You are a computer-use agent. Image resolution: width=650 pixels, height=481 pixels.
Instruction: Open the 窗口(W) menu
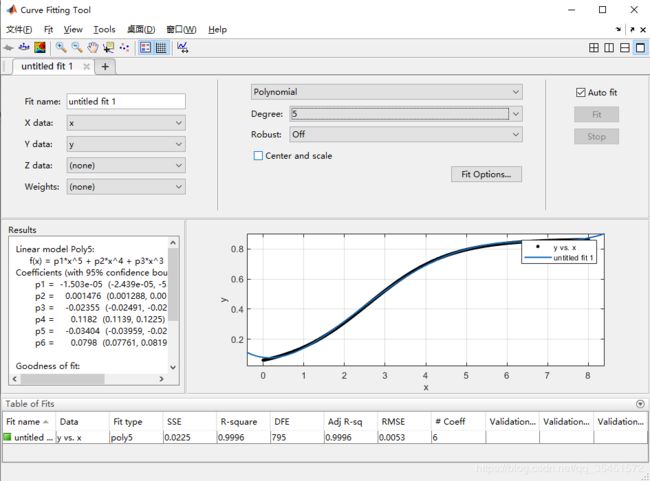tap(182, 29)
